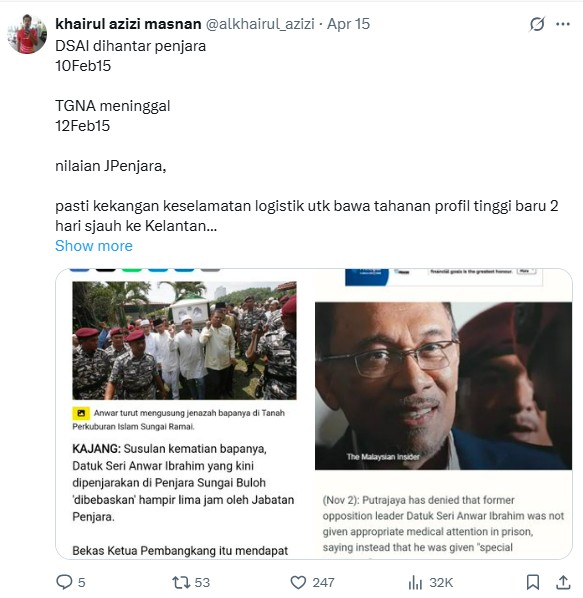Open Apr 15 post timestamp

pos(349,24)
